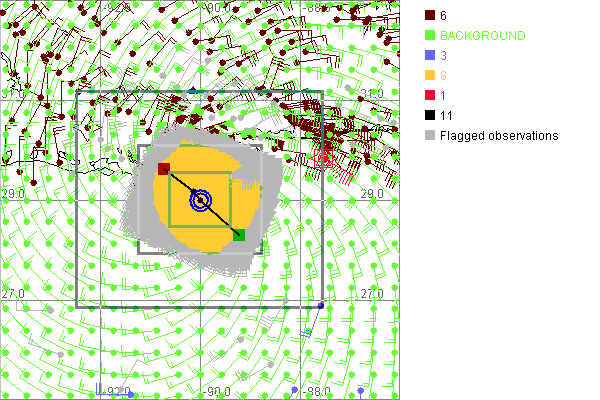Viewport: 600px width, 400px height.
Task: Click the red boxed marker near coastline
Action: point(322,157)
